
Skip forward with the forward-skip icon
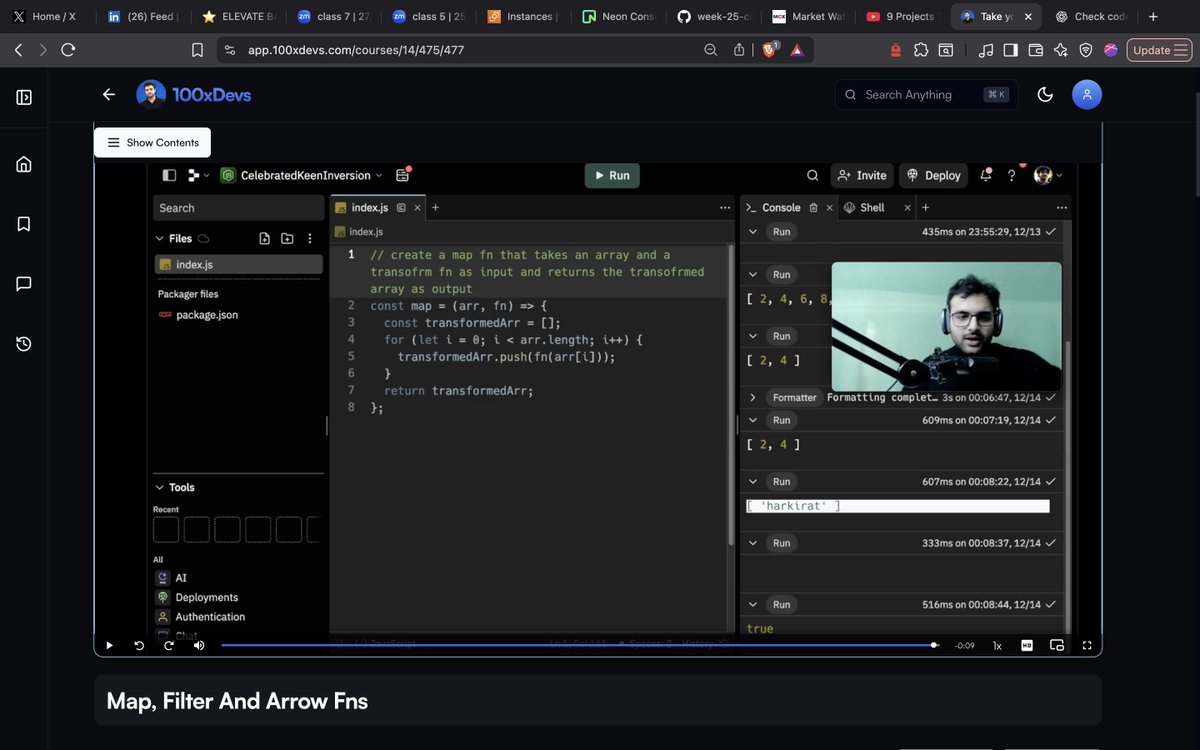pos(169,646)
